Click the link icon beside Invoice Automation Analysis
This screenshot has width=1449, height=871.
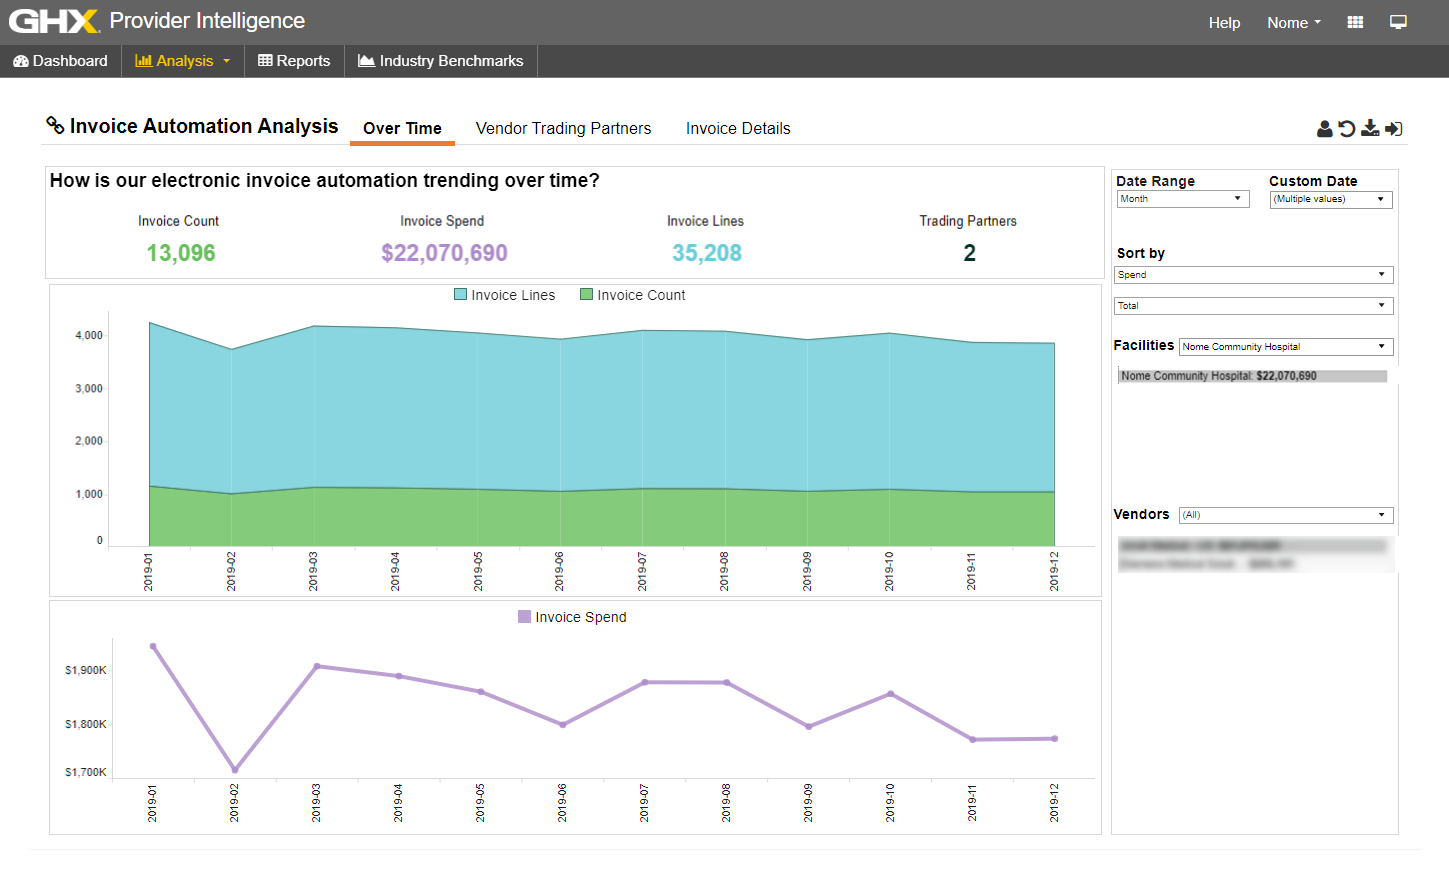point(55,125)
